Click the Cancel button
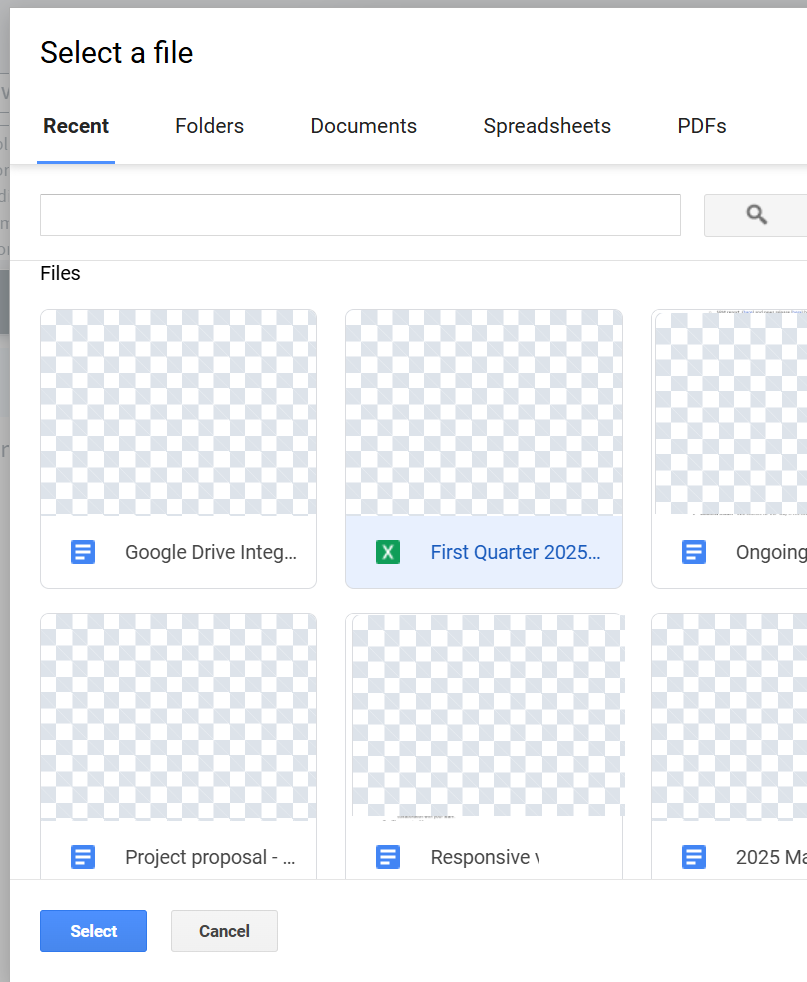 tap(224, 931)
